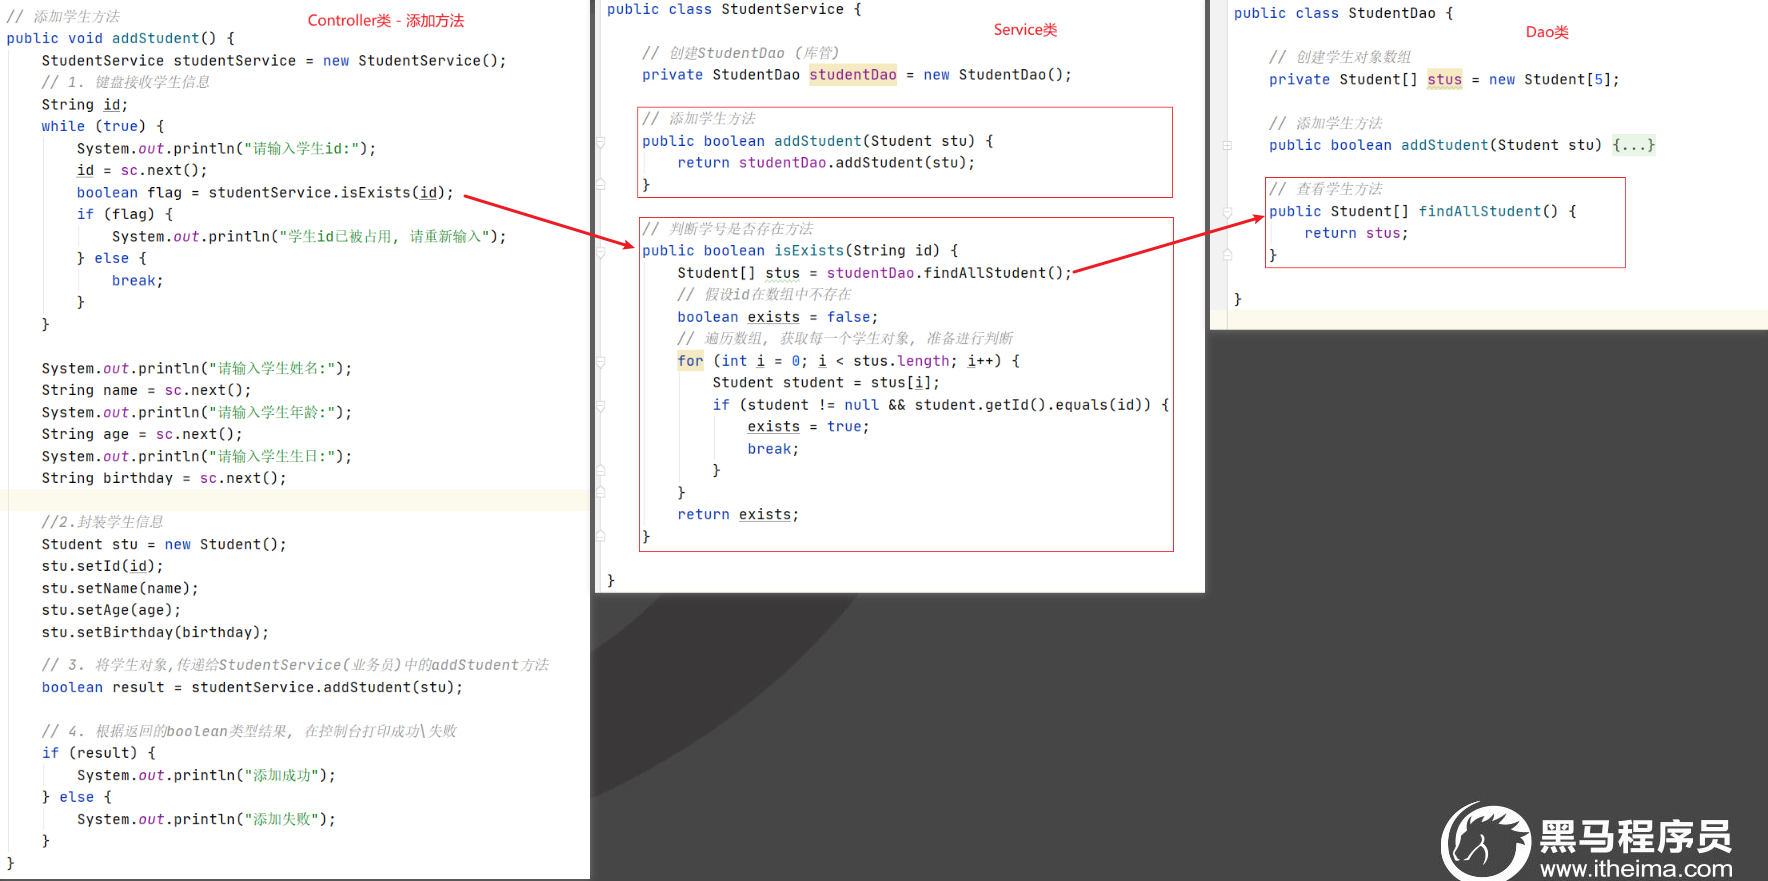Click println "学生id已被占用" line
Screen dimensions: 1768x881
coord(309,237)
